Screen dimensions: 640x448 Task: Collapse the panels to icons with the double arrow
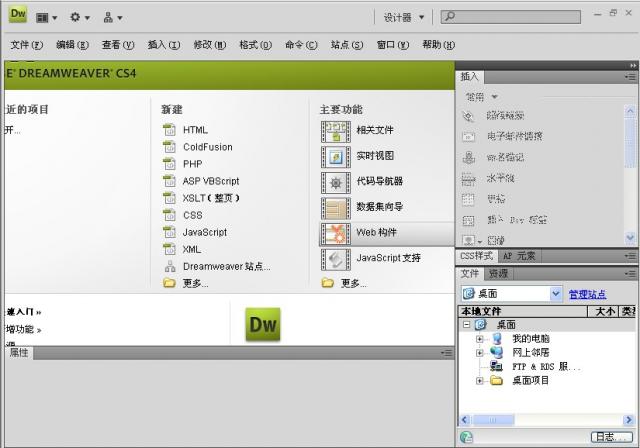coord(633,65)
